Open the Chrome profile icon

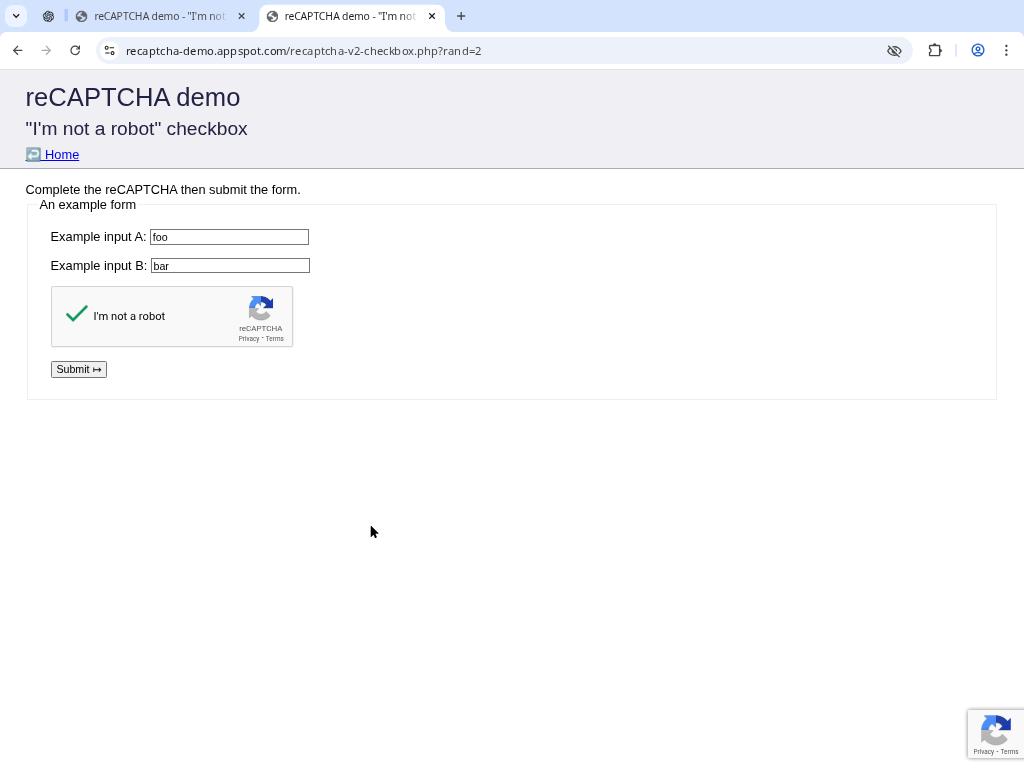click(978, 50)
